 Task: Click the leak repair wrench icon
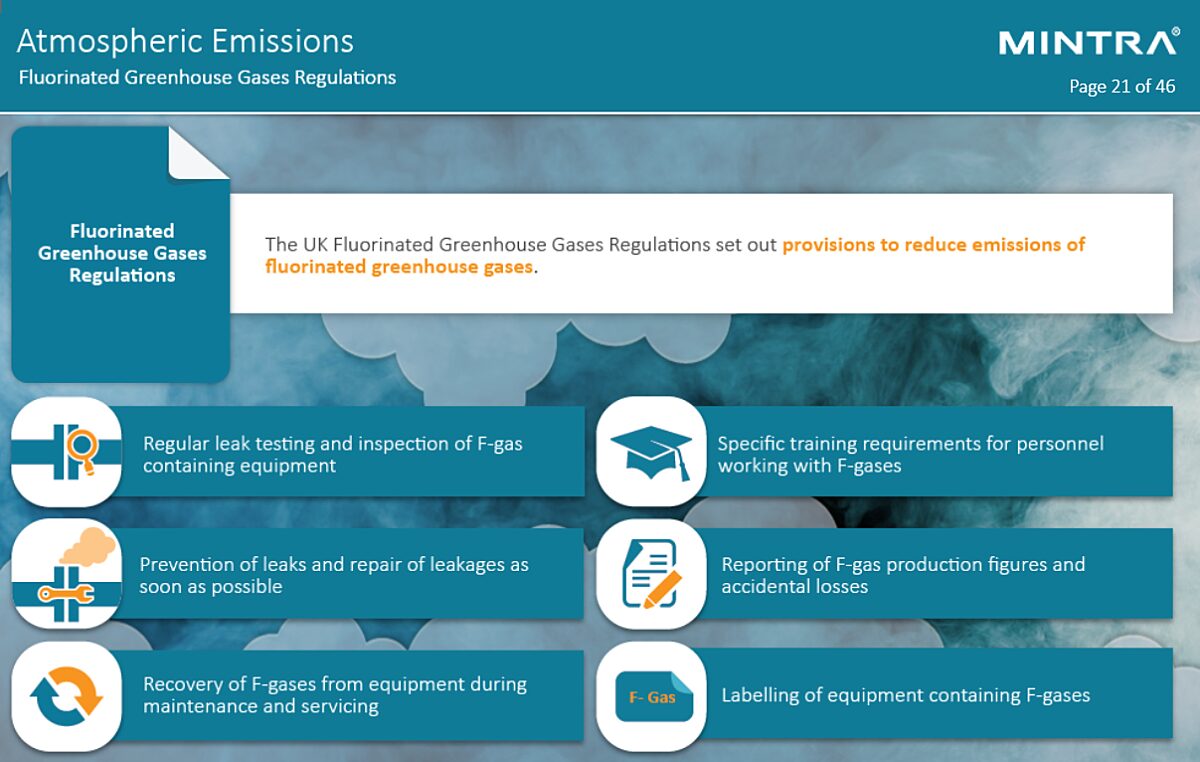tap(66, 574)
